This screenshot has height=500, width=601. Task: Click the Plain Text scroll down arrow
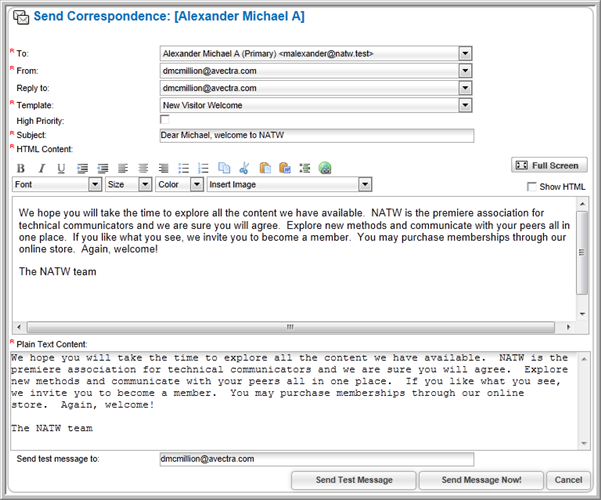584,444
